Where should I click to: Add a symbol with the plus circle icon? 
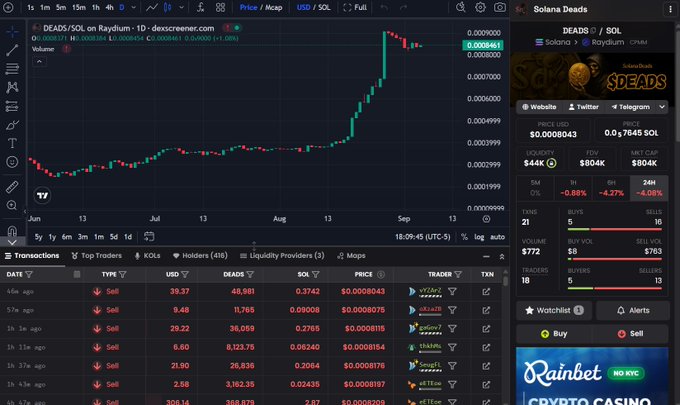pyautogui.click(x=8, y=7)
